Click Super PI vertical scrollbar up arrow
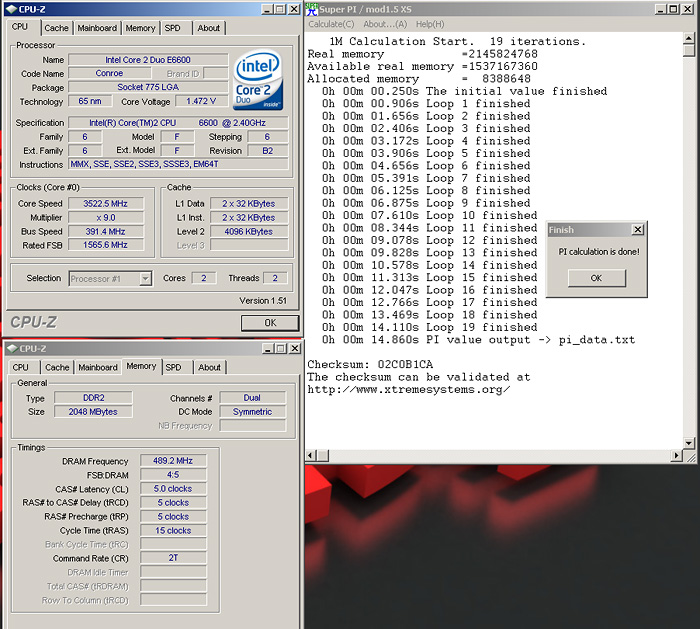Image resolution: width=700 pixels, height=629 pixels. 689,38
